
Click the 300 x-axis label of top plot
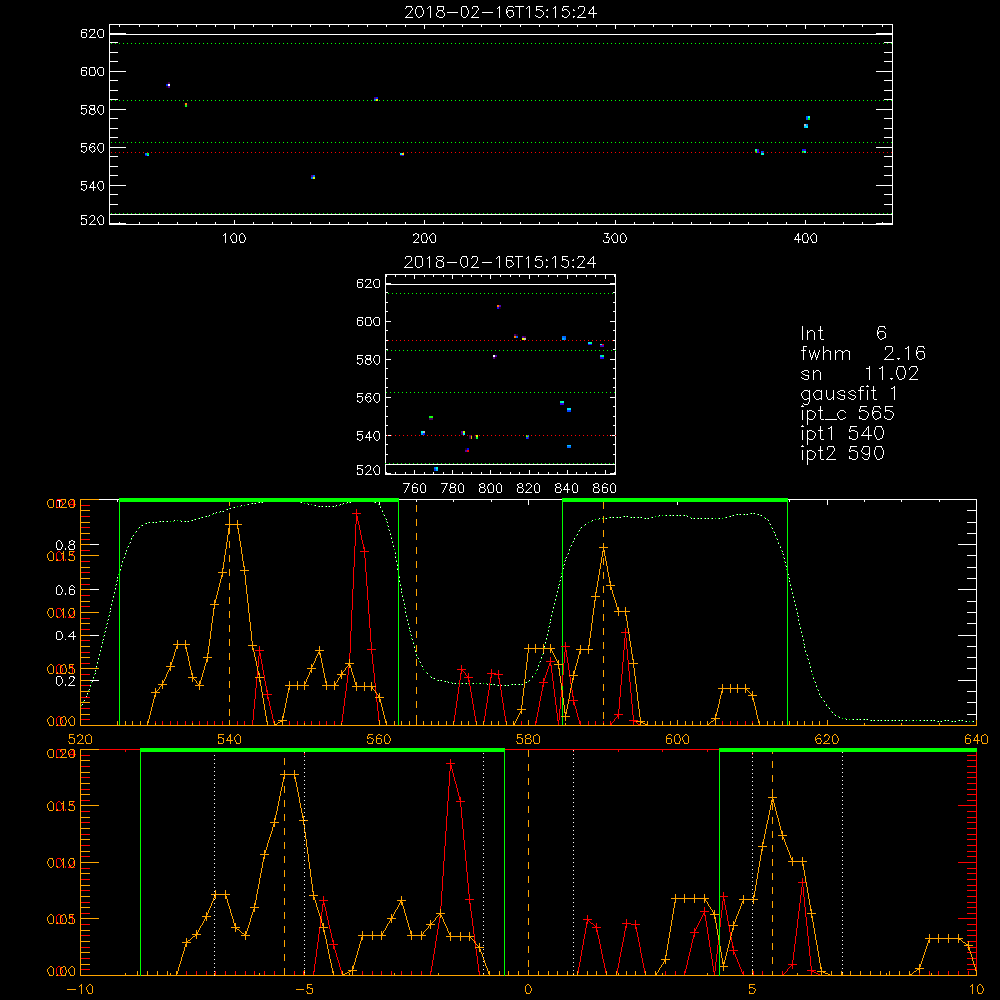point(615,239)
